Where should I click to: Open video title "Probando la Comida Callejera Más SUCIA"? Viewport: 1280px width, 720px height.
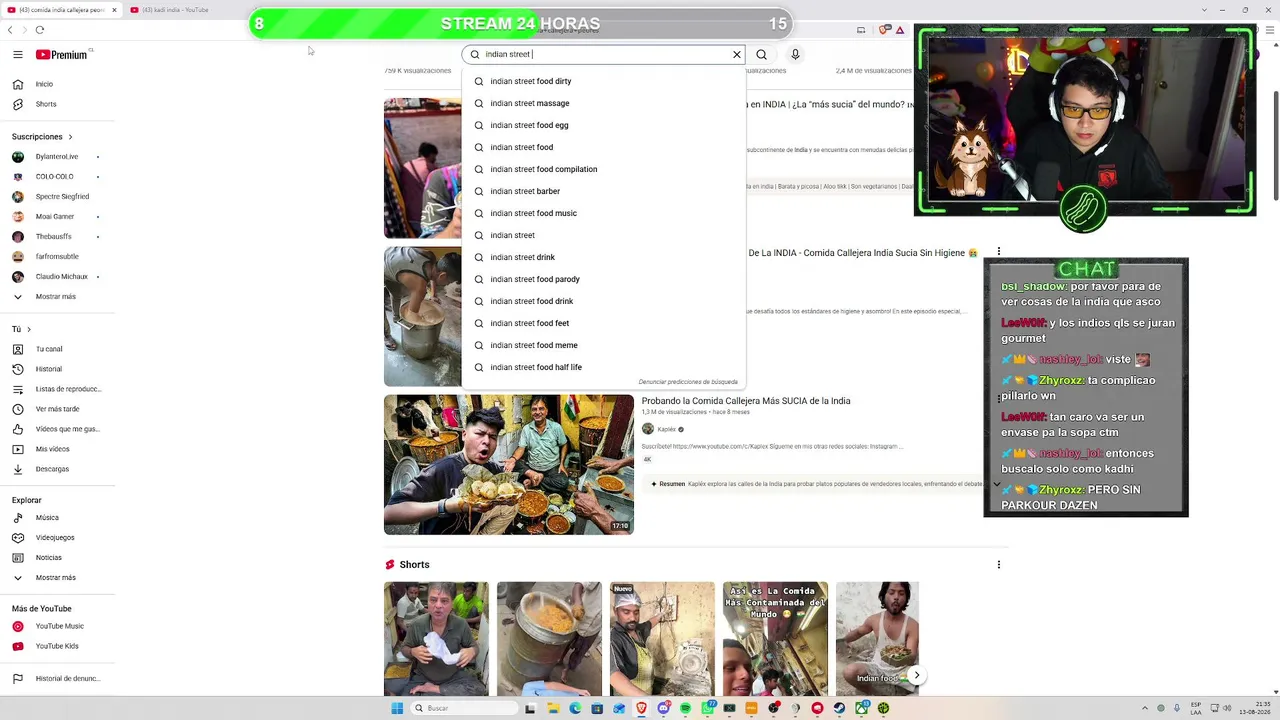(746, 401)
